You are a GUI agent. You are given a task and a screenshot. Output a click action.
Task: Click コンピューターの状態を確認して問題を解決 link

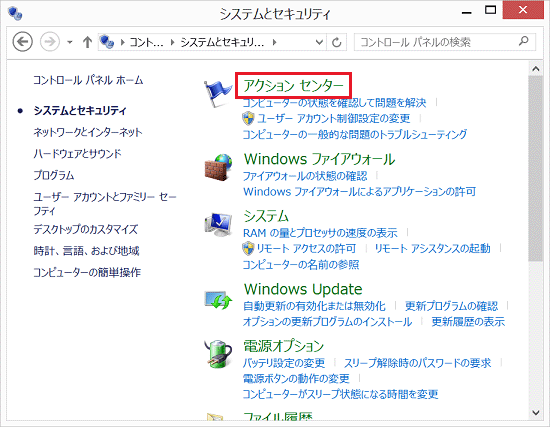tap(334, 103)
